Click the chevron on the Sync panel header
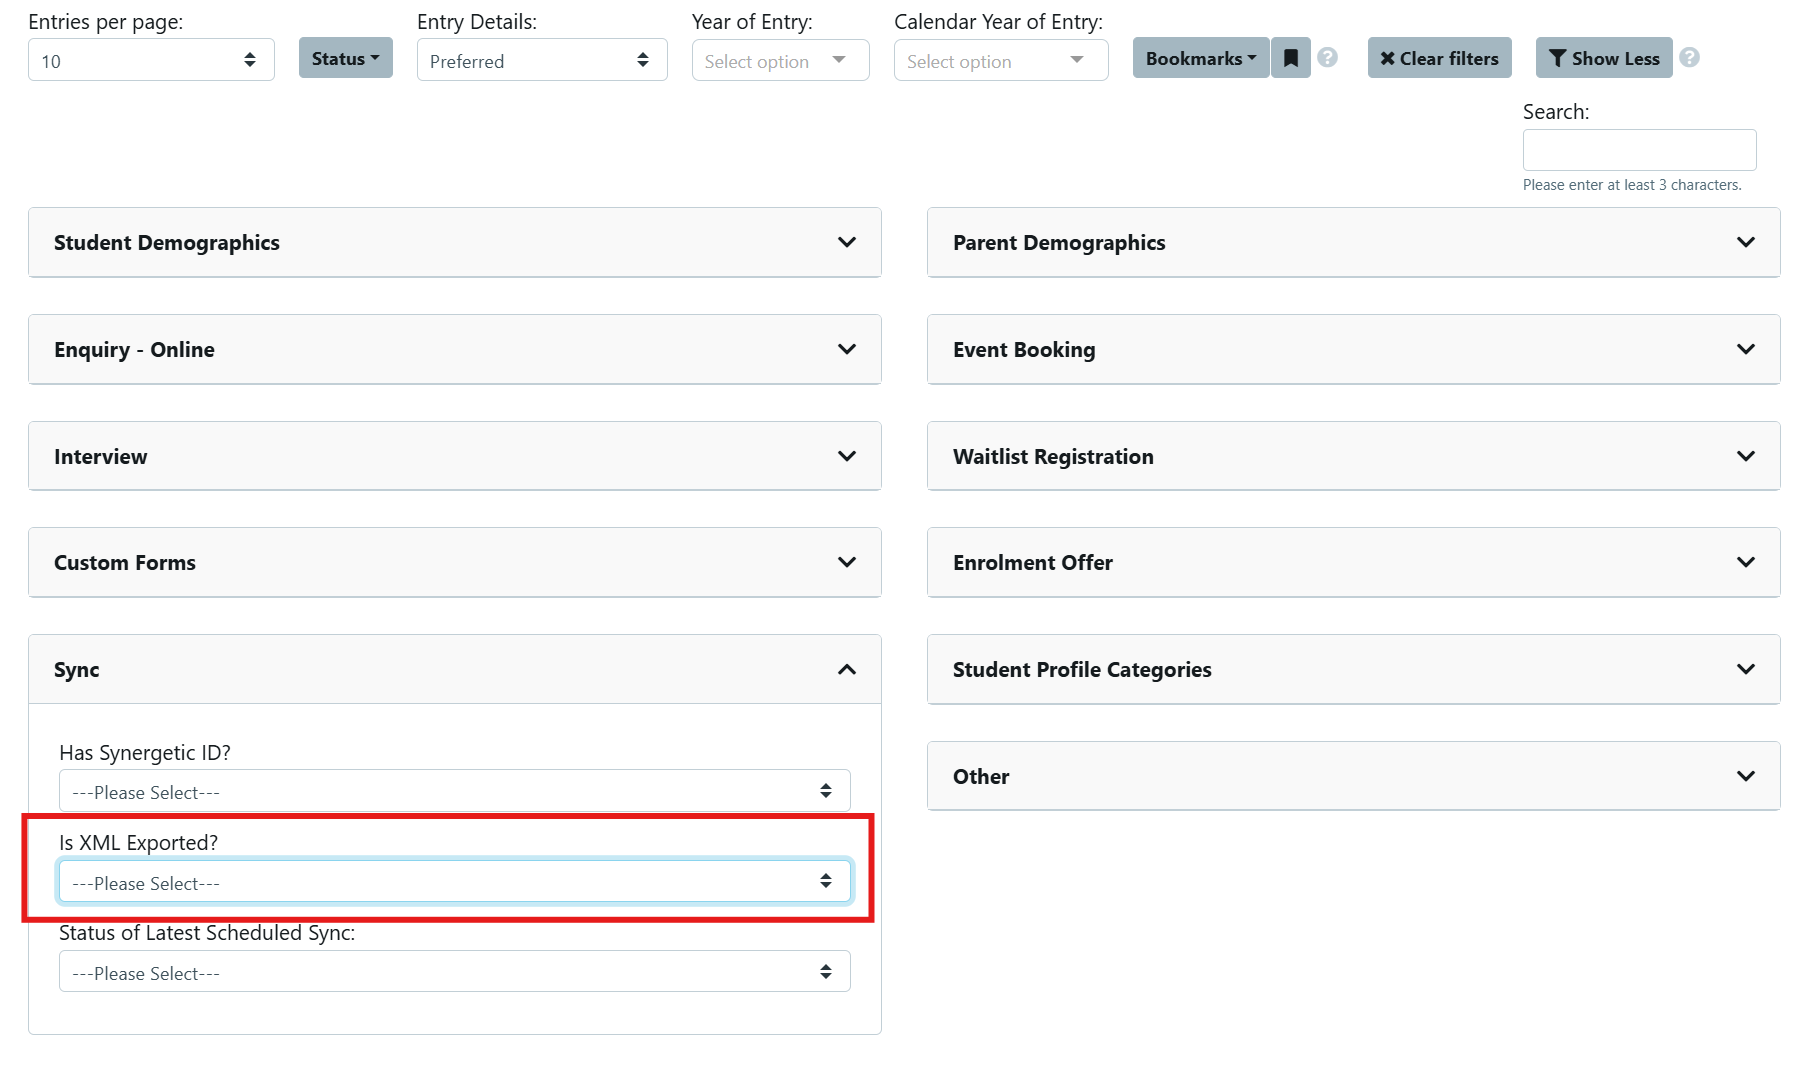 tap(847, 669)
